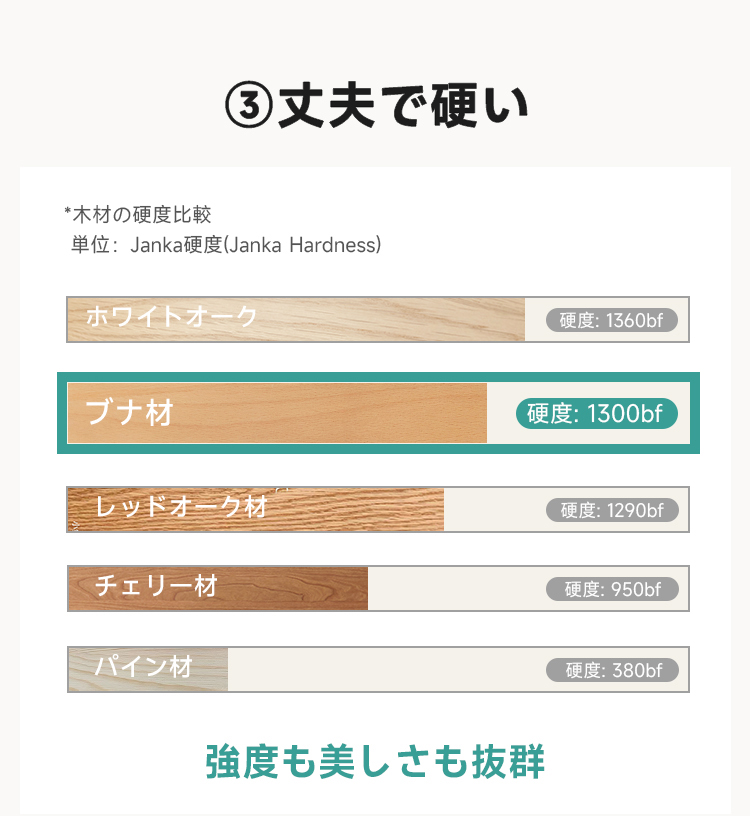Click the 硬度: 1290bf badge
This screenshot has height=816, width=750.
click(x=612, y=510)
